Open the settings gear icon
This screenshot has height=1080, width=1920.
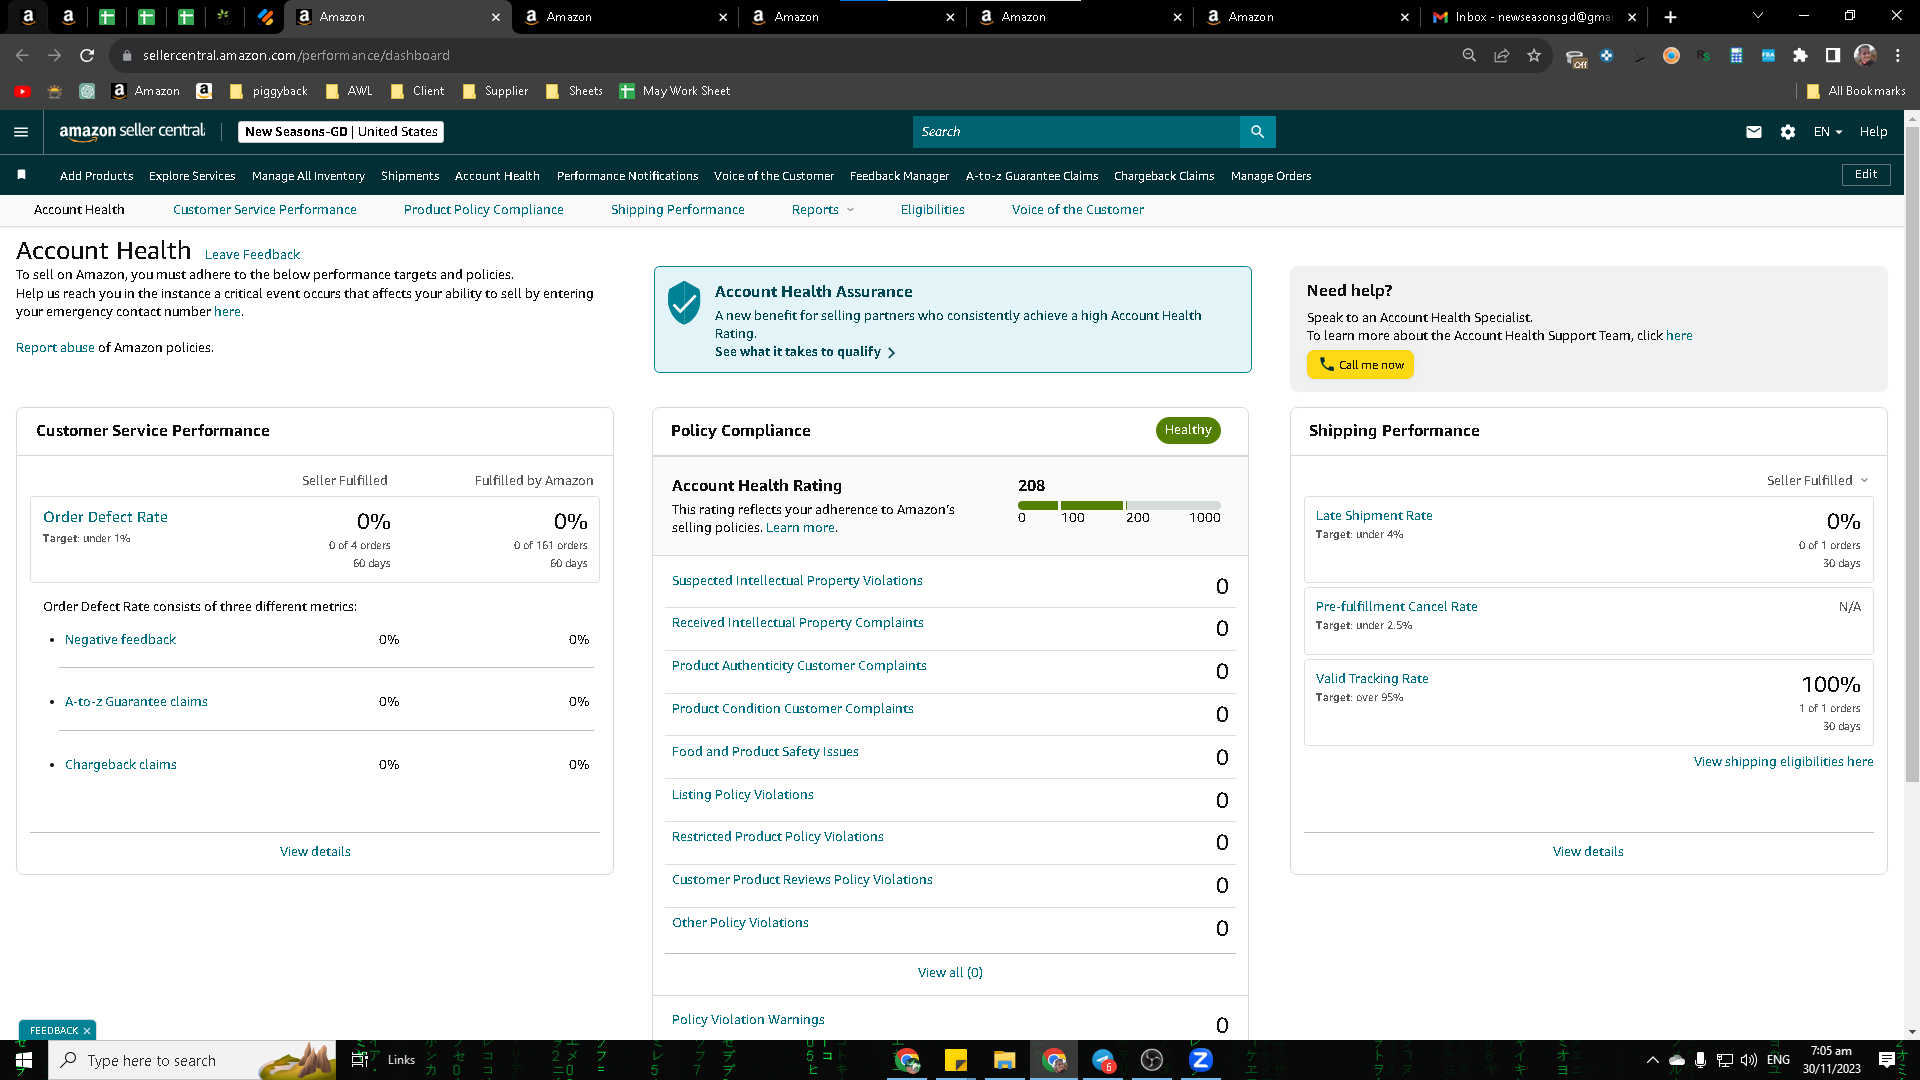pyautogui.click(x=1788, y=132)
